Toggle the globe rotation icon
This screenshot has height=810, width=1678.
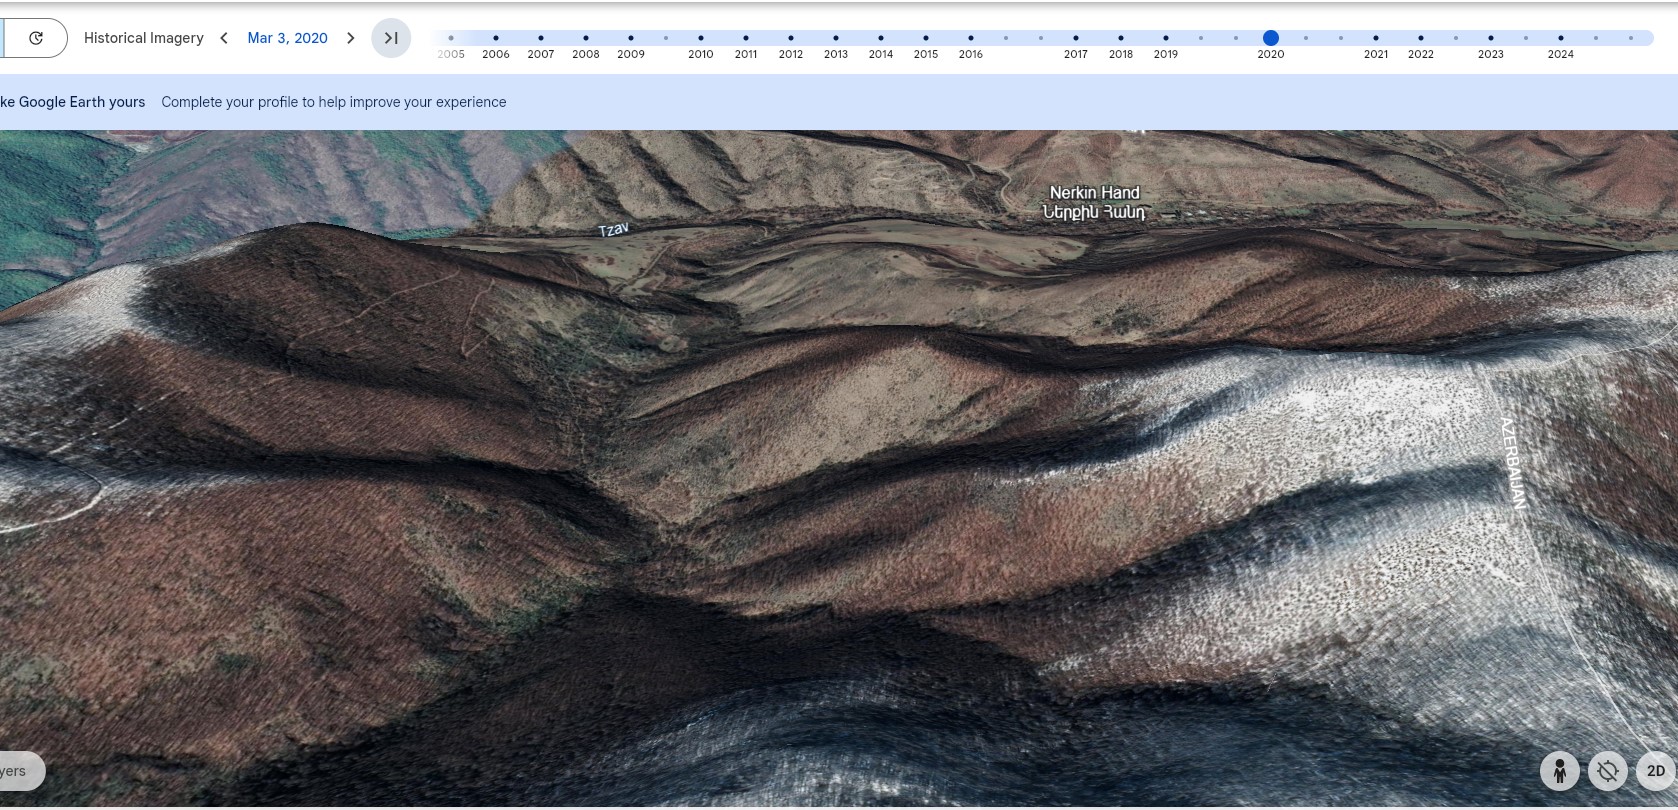point(1608,771)
